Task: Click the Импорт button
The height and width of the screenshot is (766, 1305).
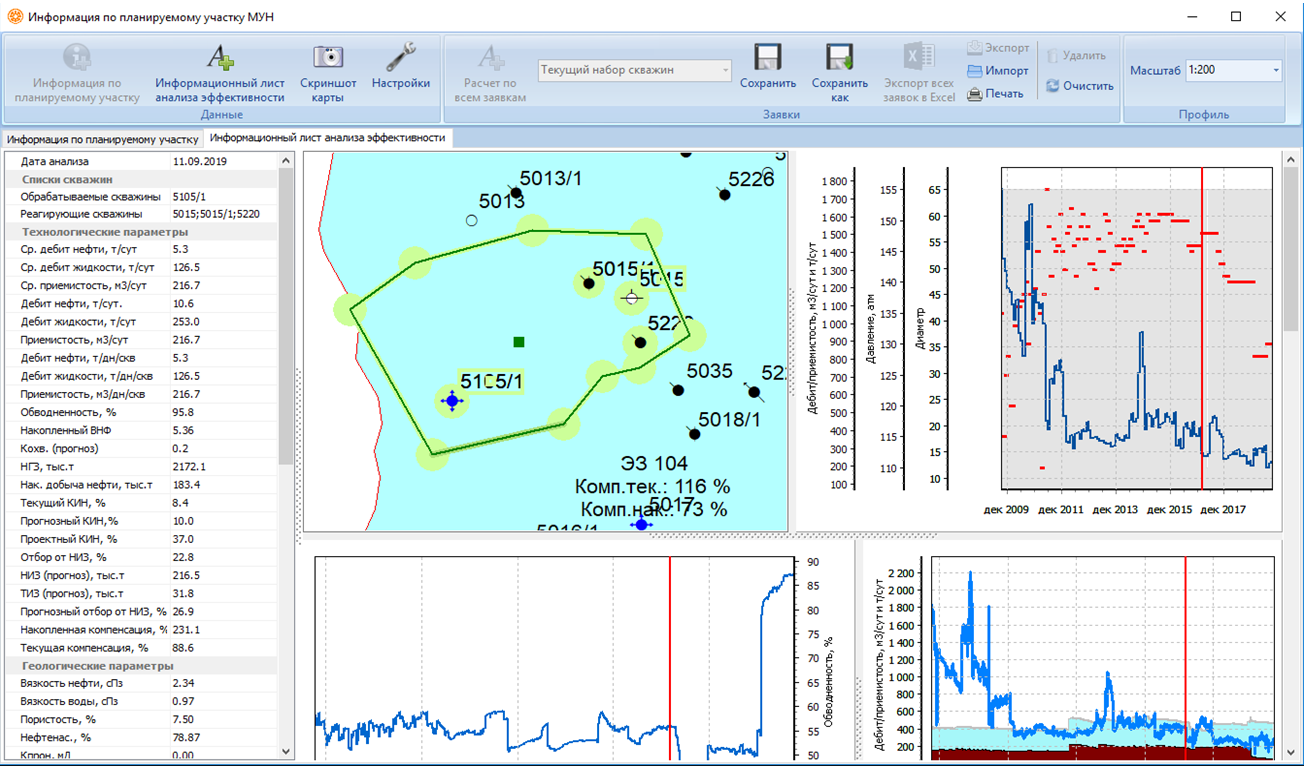Action: 998,71
